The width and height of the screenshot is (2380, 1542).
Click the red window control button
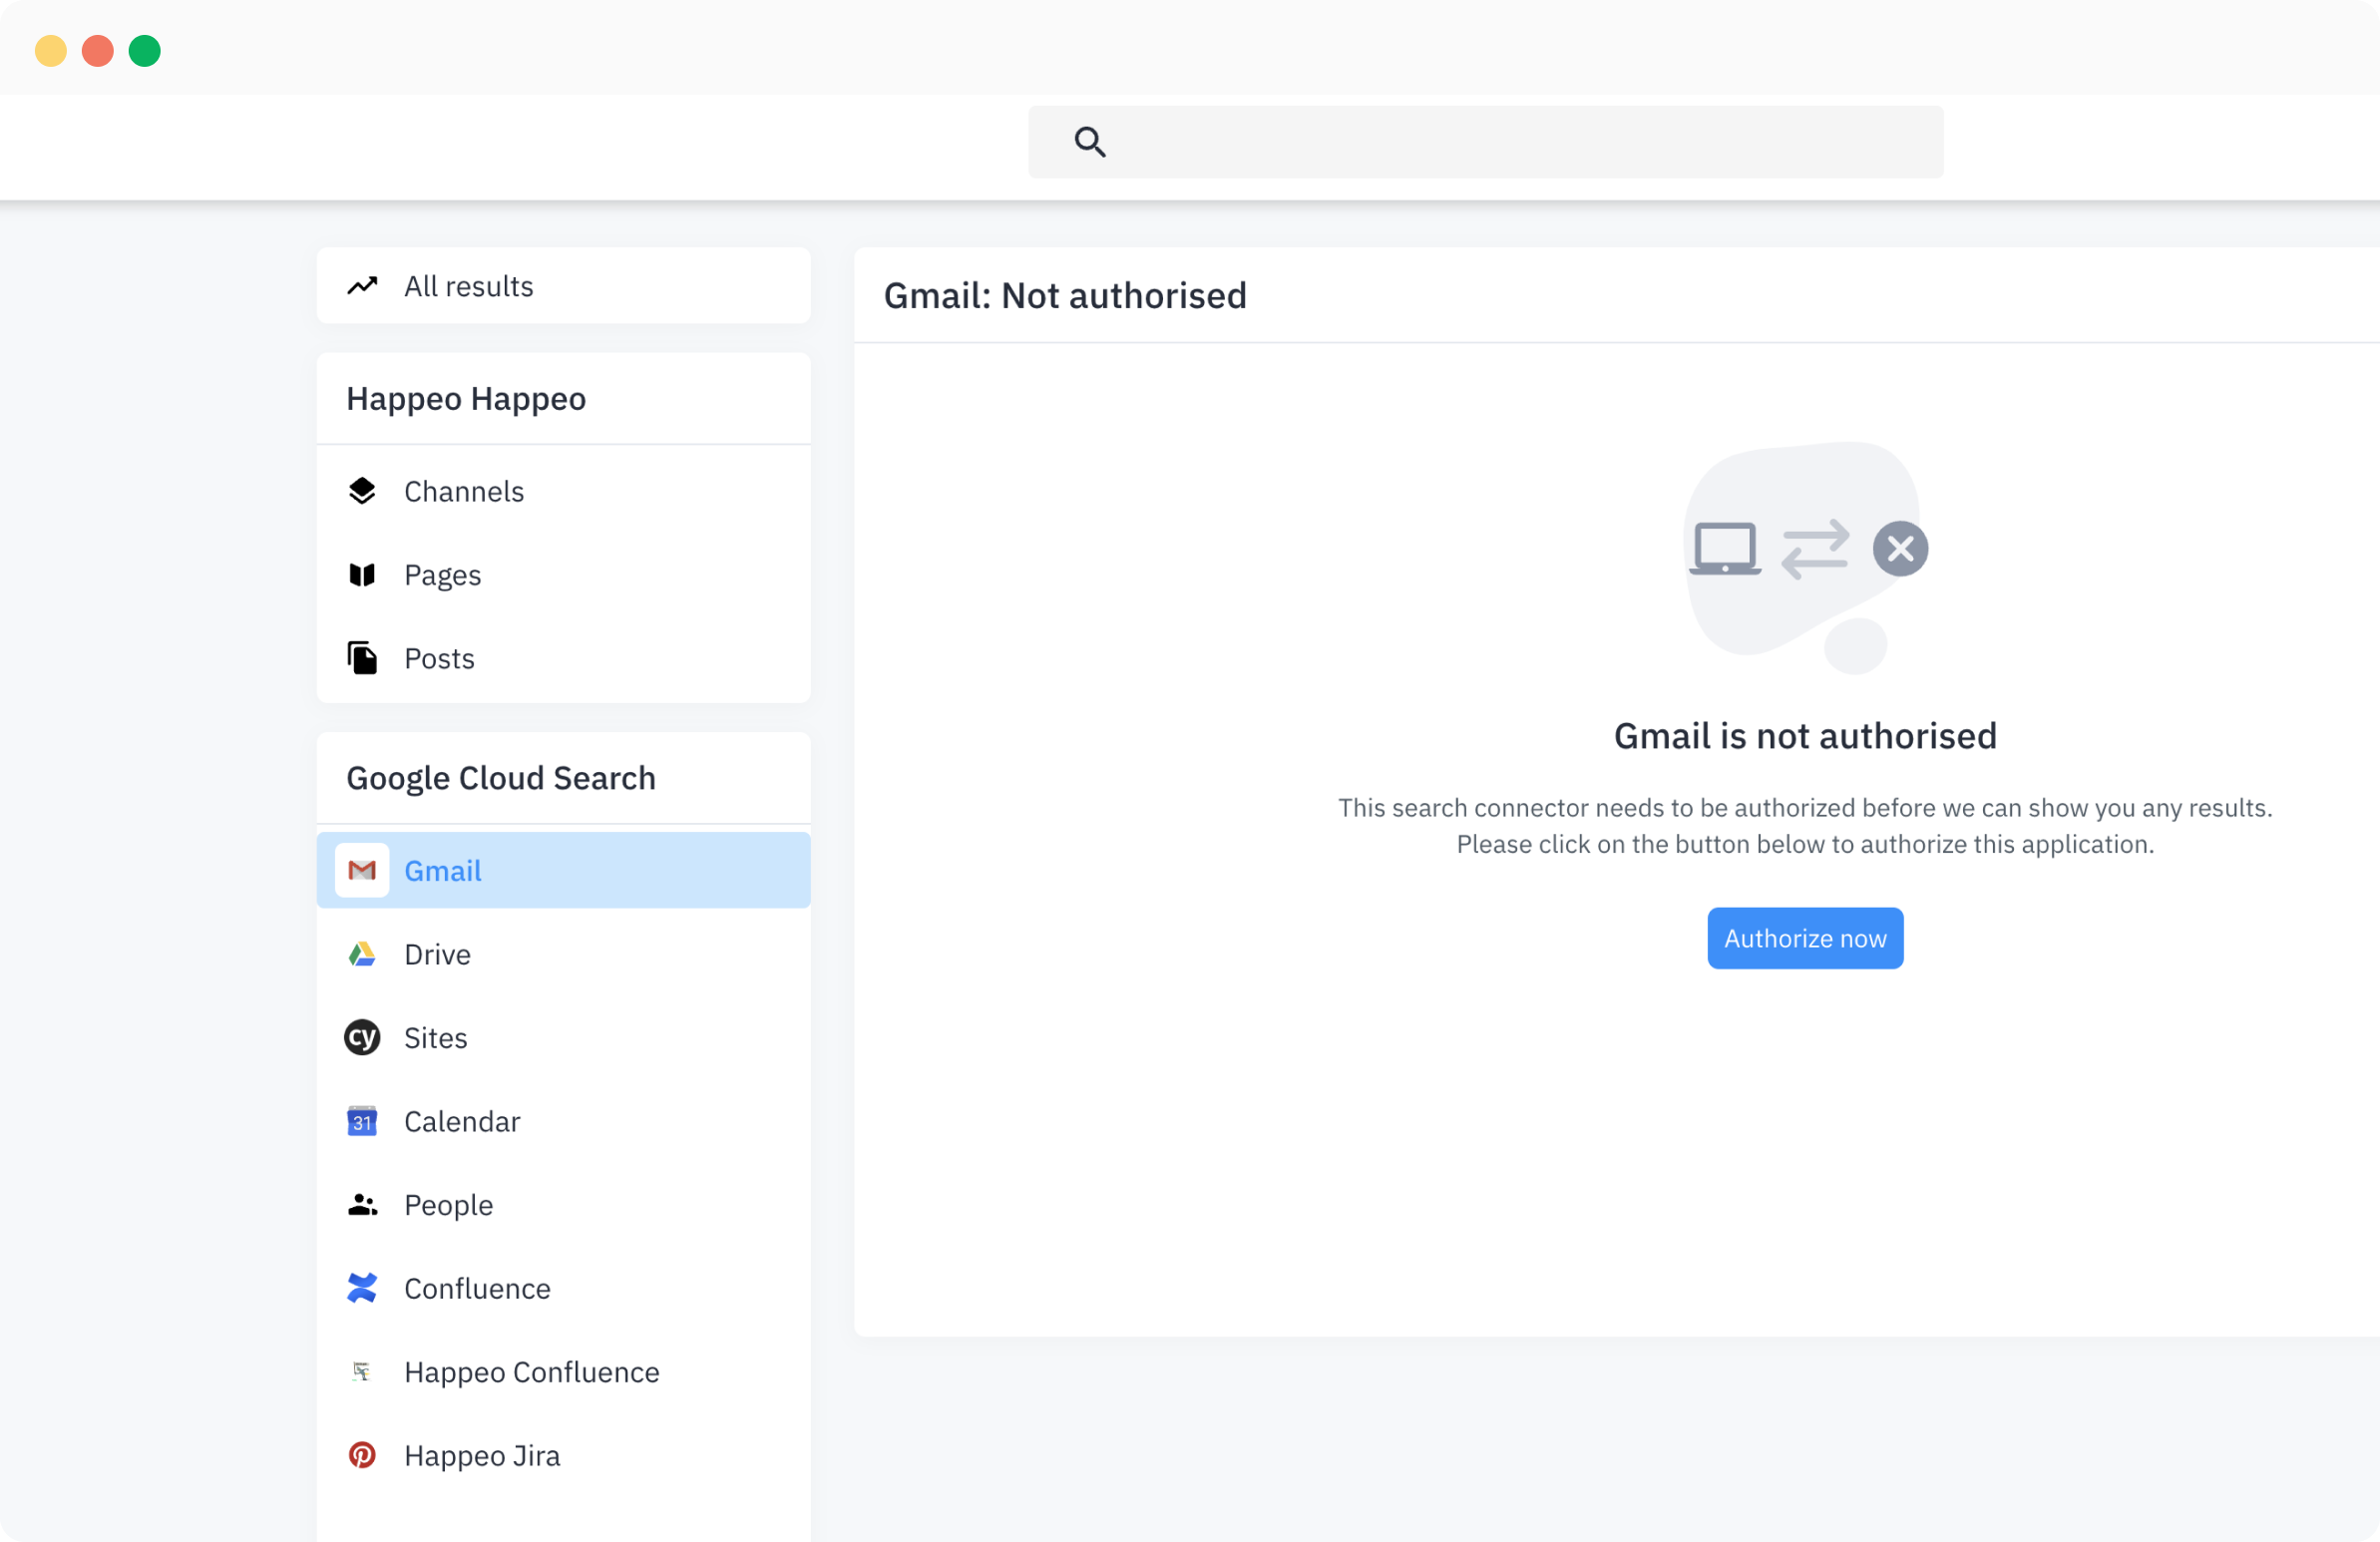[98, 51]
